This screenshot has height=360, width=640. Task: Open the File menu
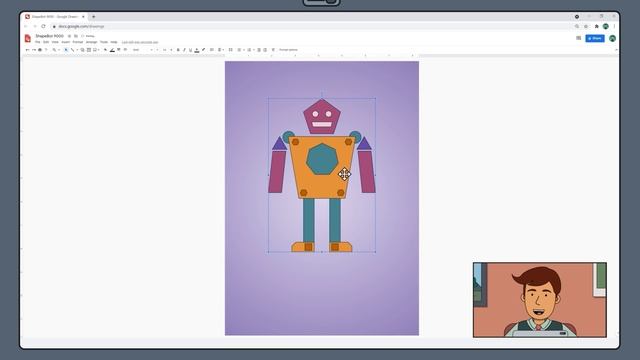(38, 42)
